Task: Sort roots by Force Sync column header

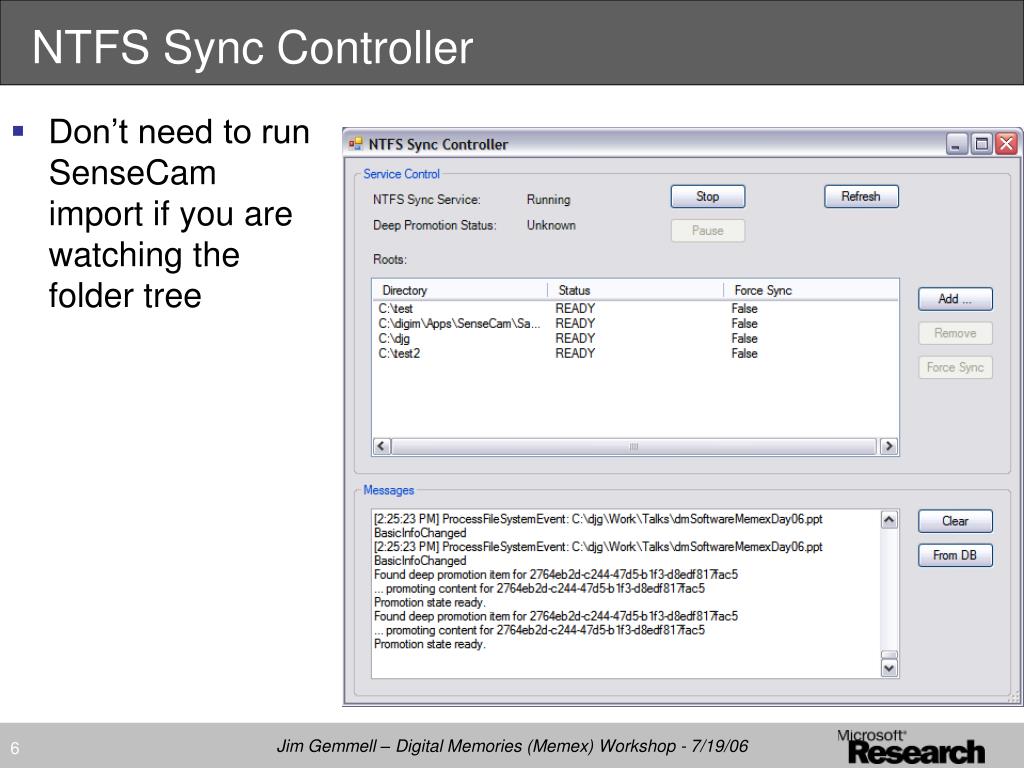Action: [x=810, y=290]
